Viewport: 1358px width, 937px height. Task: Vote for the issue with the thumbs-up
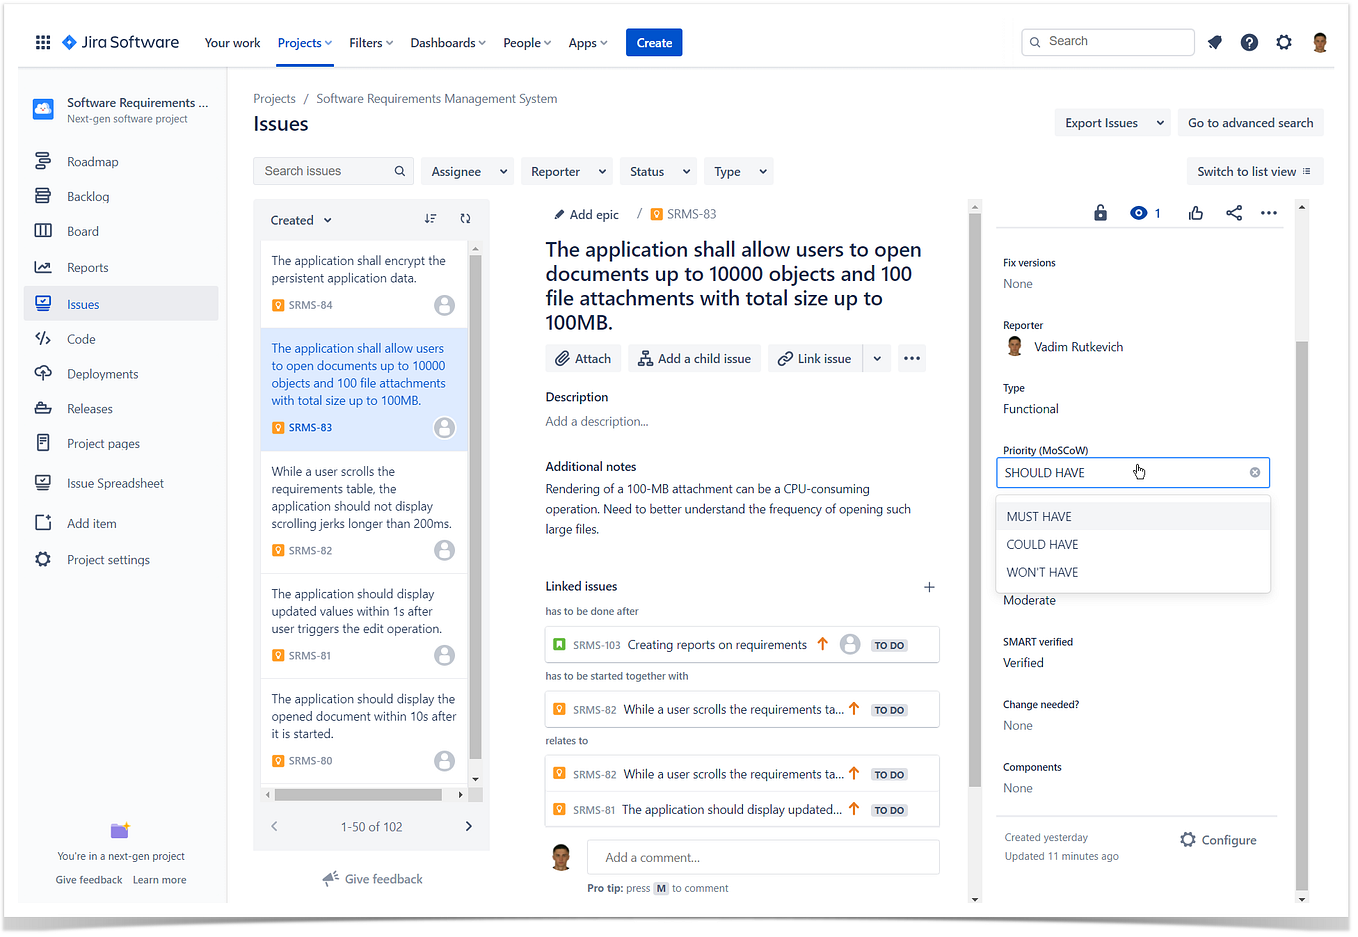1196,212
